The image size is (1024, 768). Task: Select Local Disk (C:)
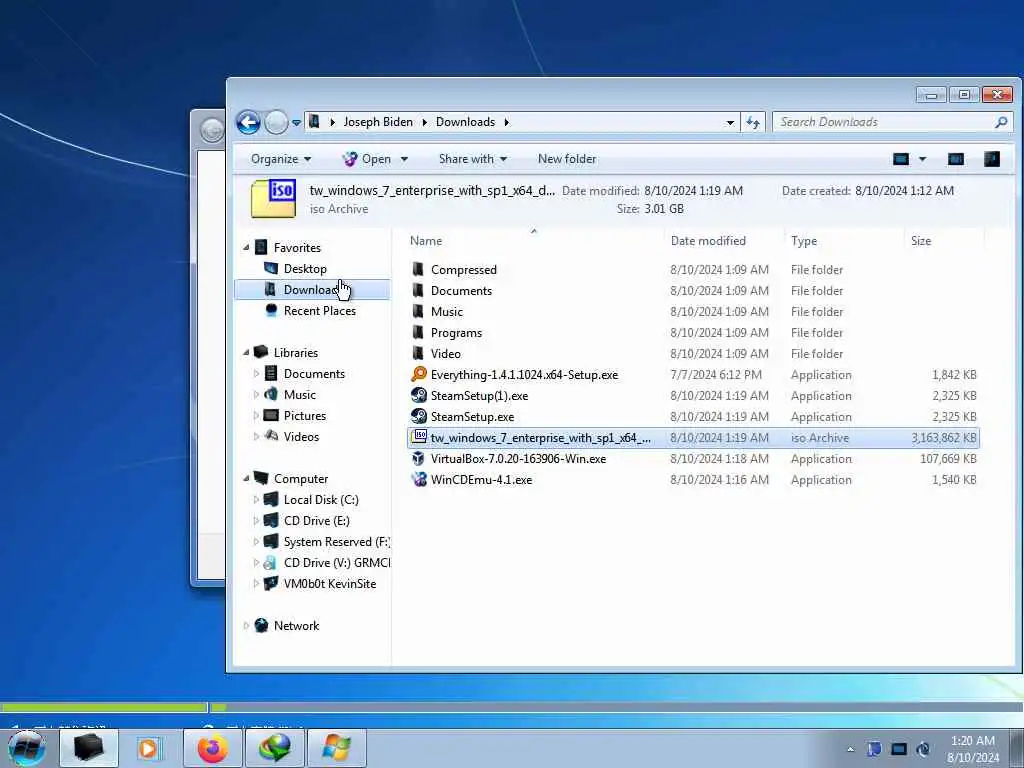pos(321,500)
